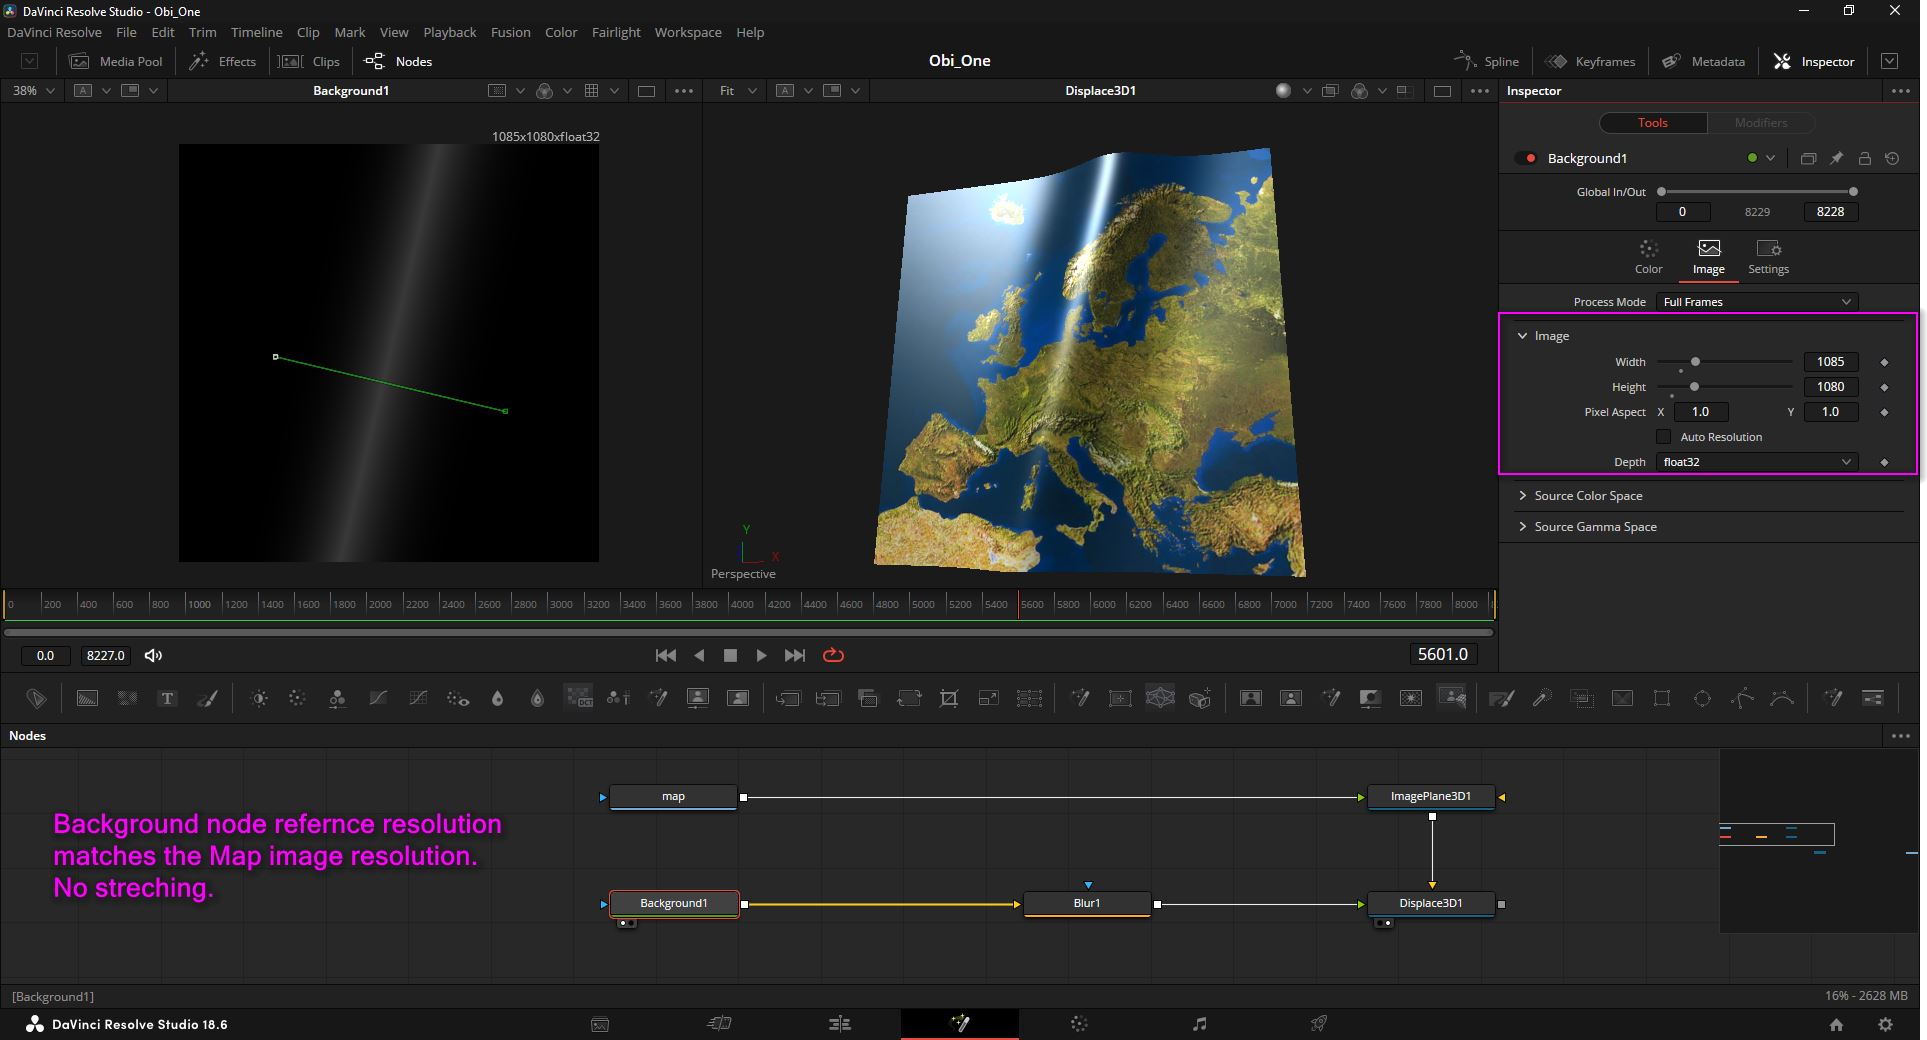The height and width of the screenshot is (1040, 1927).
Task: Toggle Depth keyframe diamond
Action: 1884,462
